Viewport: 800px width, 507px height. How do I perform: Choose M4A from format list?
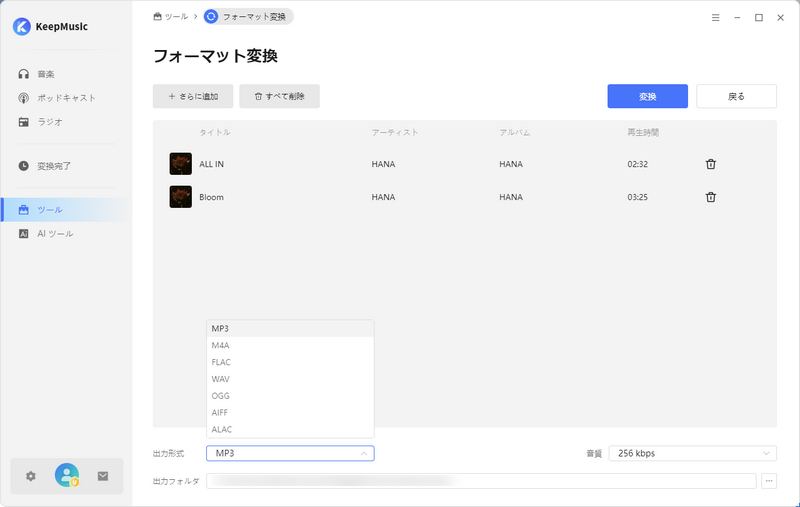coord(290,345)
